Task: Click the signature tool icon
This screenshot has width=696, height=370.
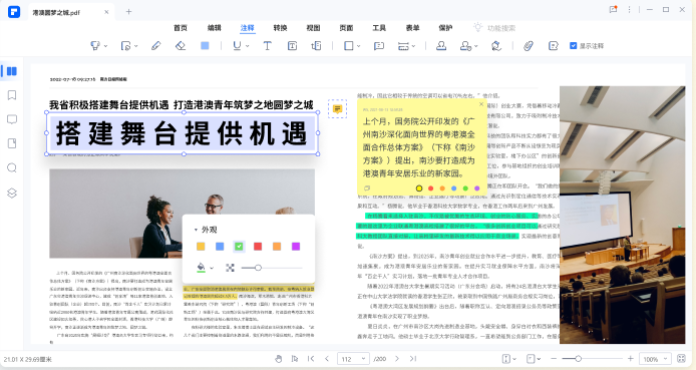Action: coord(496,46)
